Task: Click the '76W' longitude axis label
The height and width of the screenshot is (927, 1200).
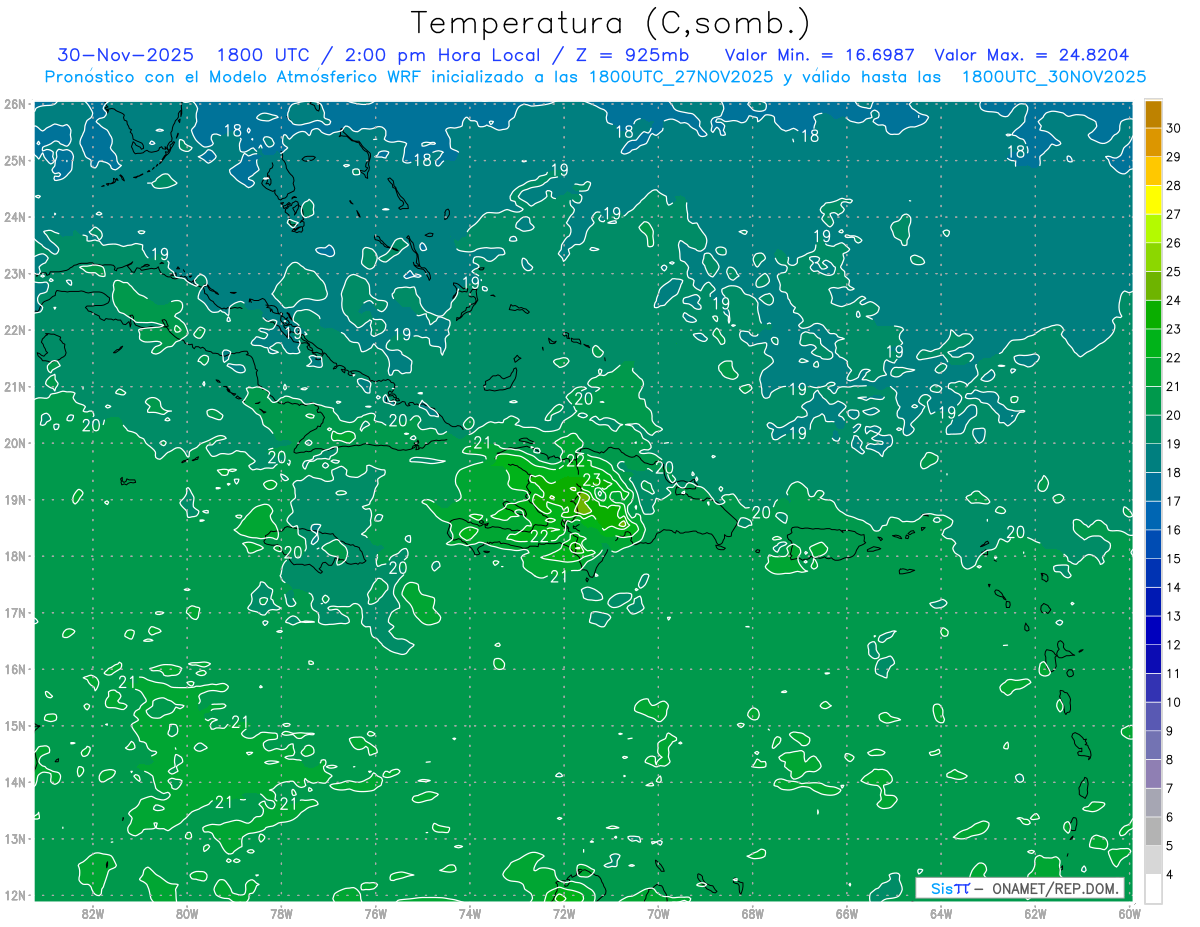Action: click(x=375, y=912)
